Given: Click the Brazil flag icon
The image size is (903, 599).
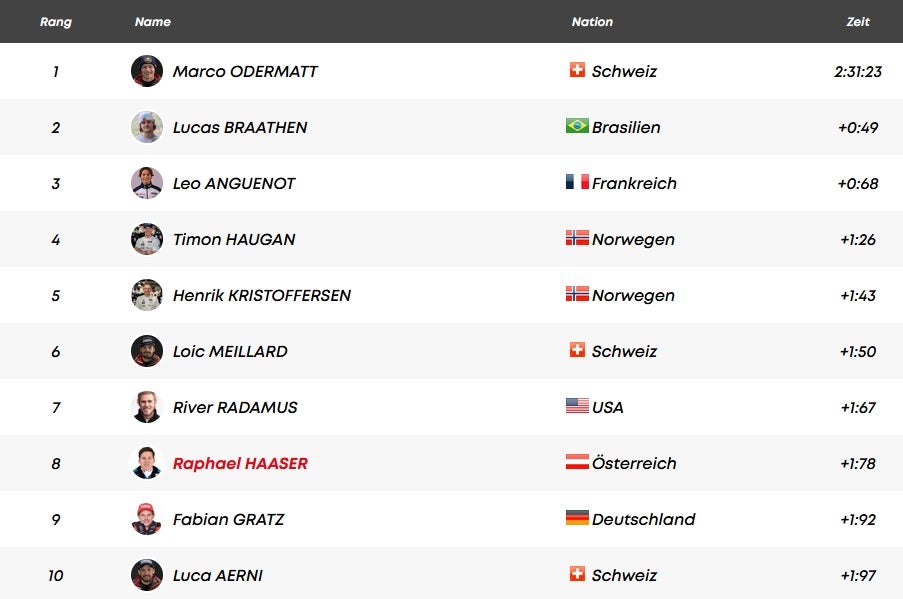Looking at the screenshot, I should (577, 126).
